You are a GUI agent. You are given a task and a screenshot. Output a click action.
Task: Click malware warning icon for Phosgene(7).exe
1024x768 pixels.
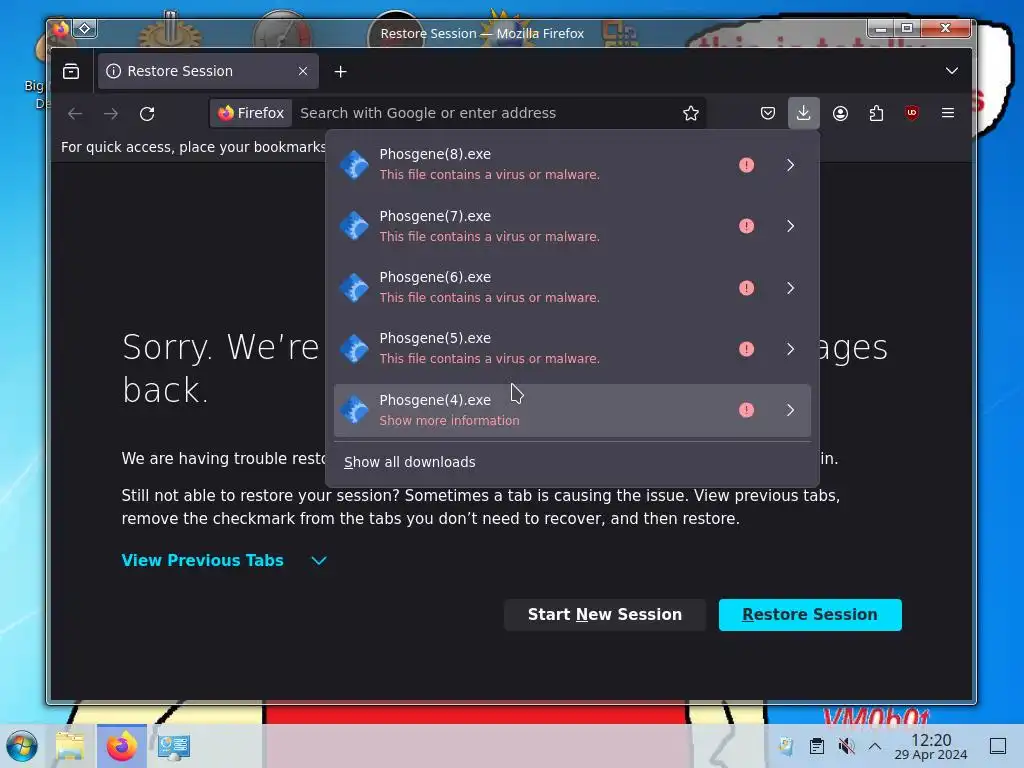(x=746, y=226)
